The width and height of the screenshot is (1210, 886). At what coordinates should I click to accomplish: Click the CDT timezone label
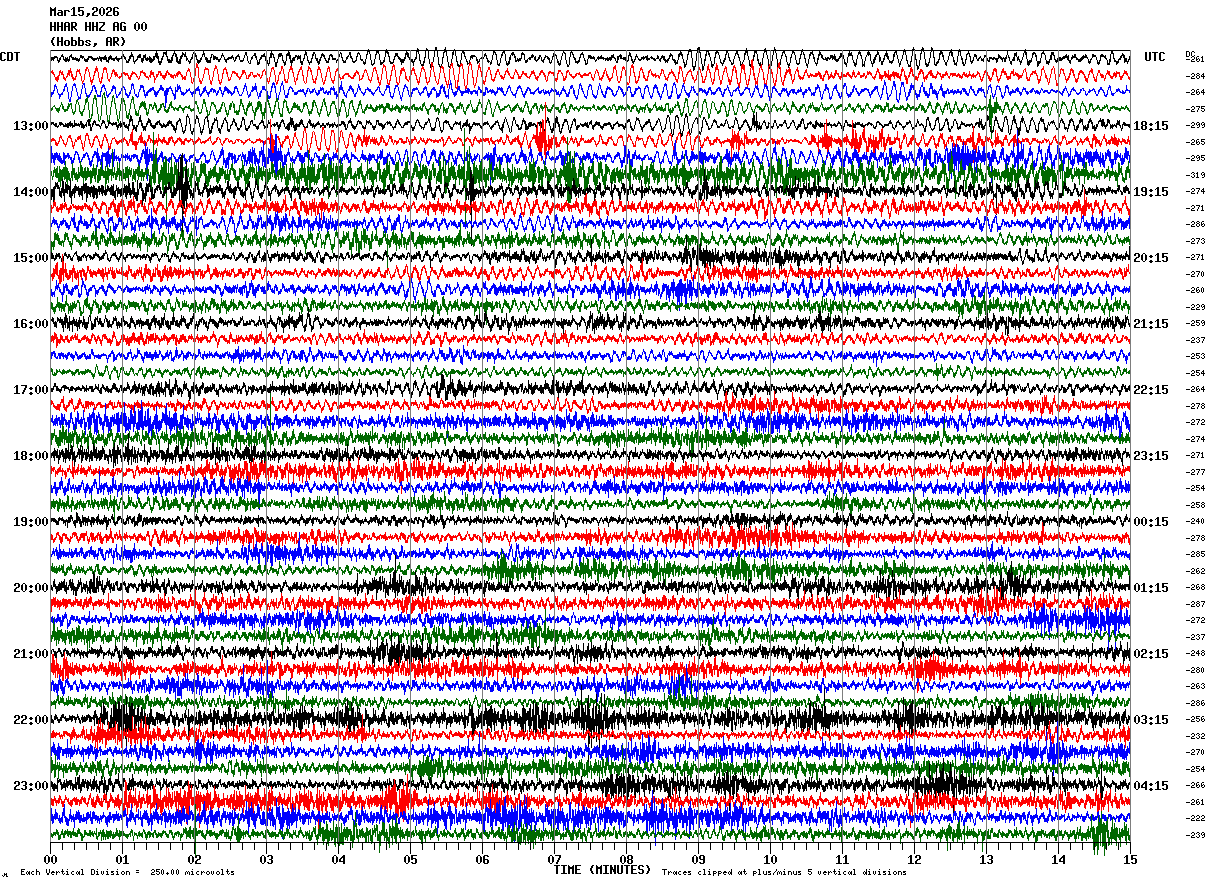(10, 57)
